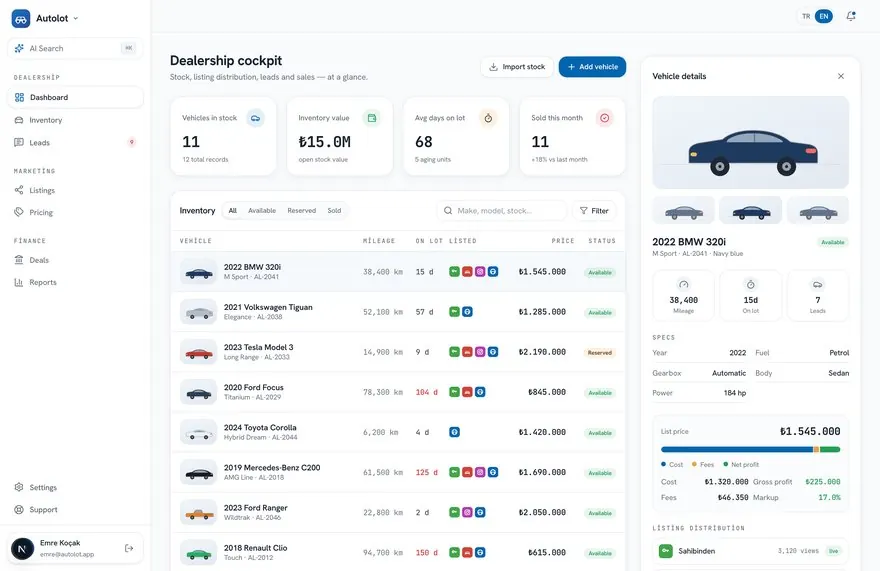Image resolution: width=880 pixels, height=571 pixels.
Task: Click the AI Search sparkle icon
Action: (x=19, y=48)
